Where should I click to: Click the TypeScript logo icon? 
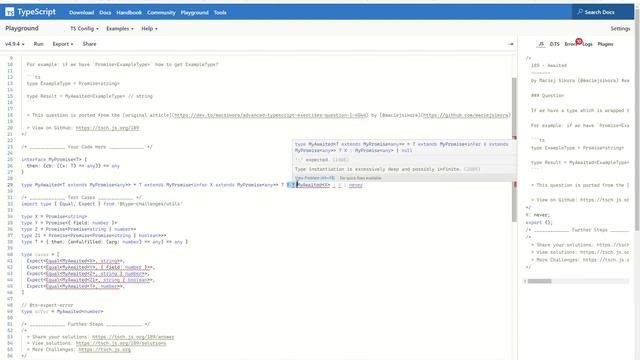9,12
